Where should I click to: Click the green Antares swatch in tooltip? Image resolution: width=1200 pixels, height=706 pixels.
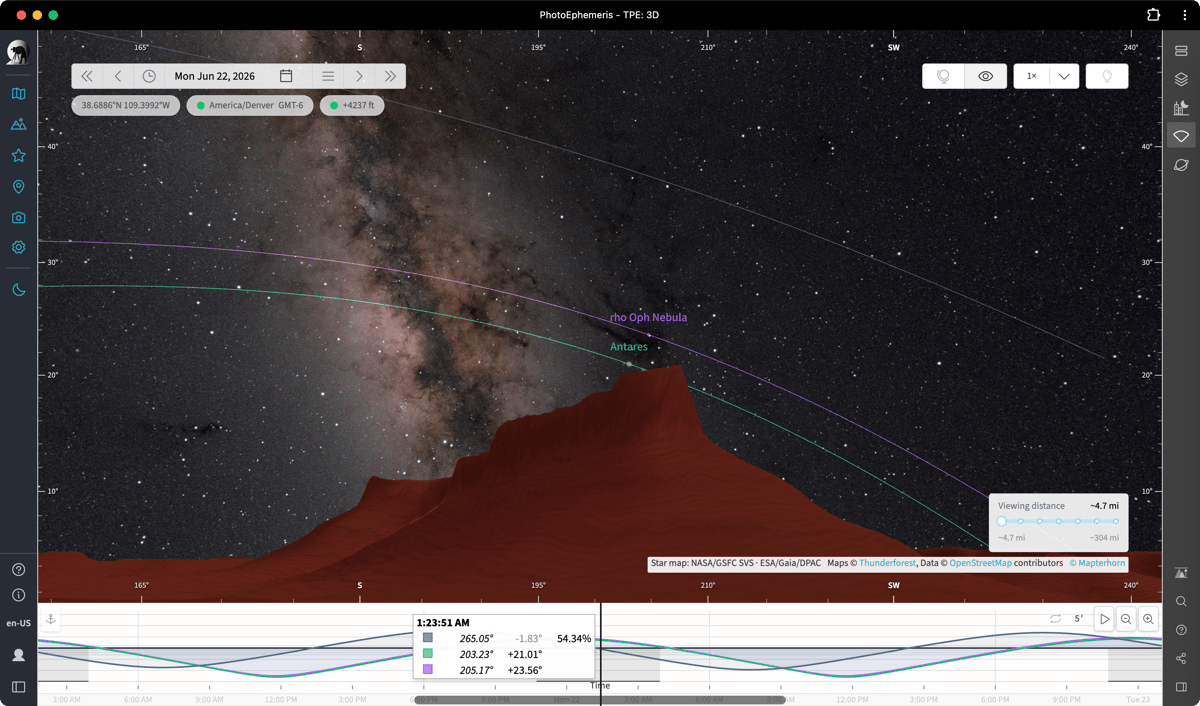[428, 654]
